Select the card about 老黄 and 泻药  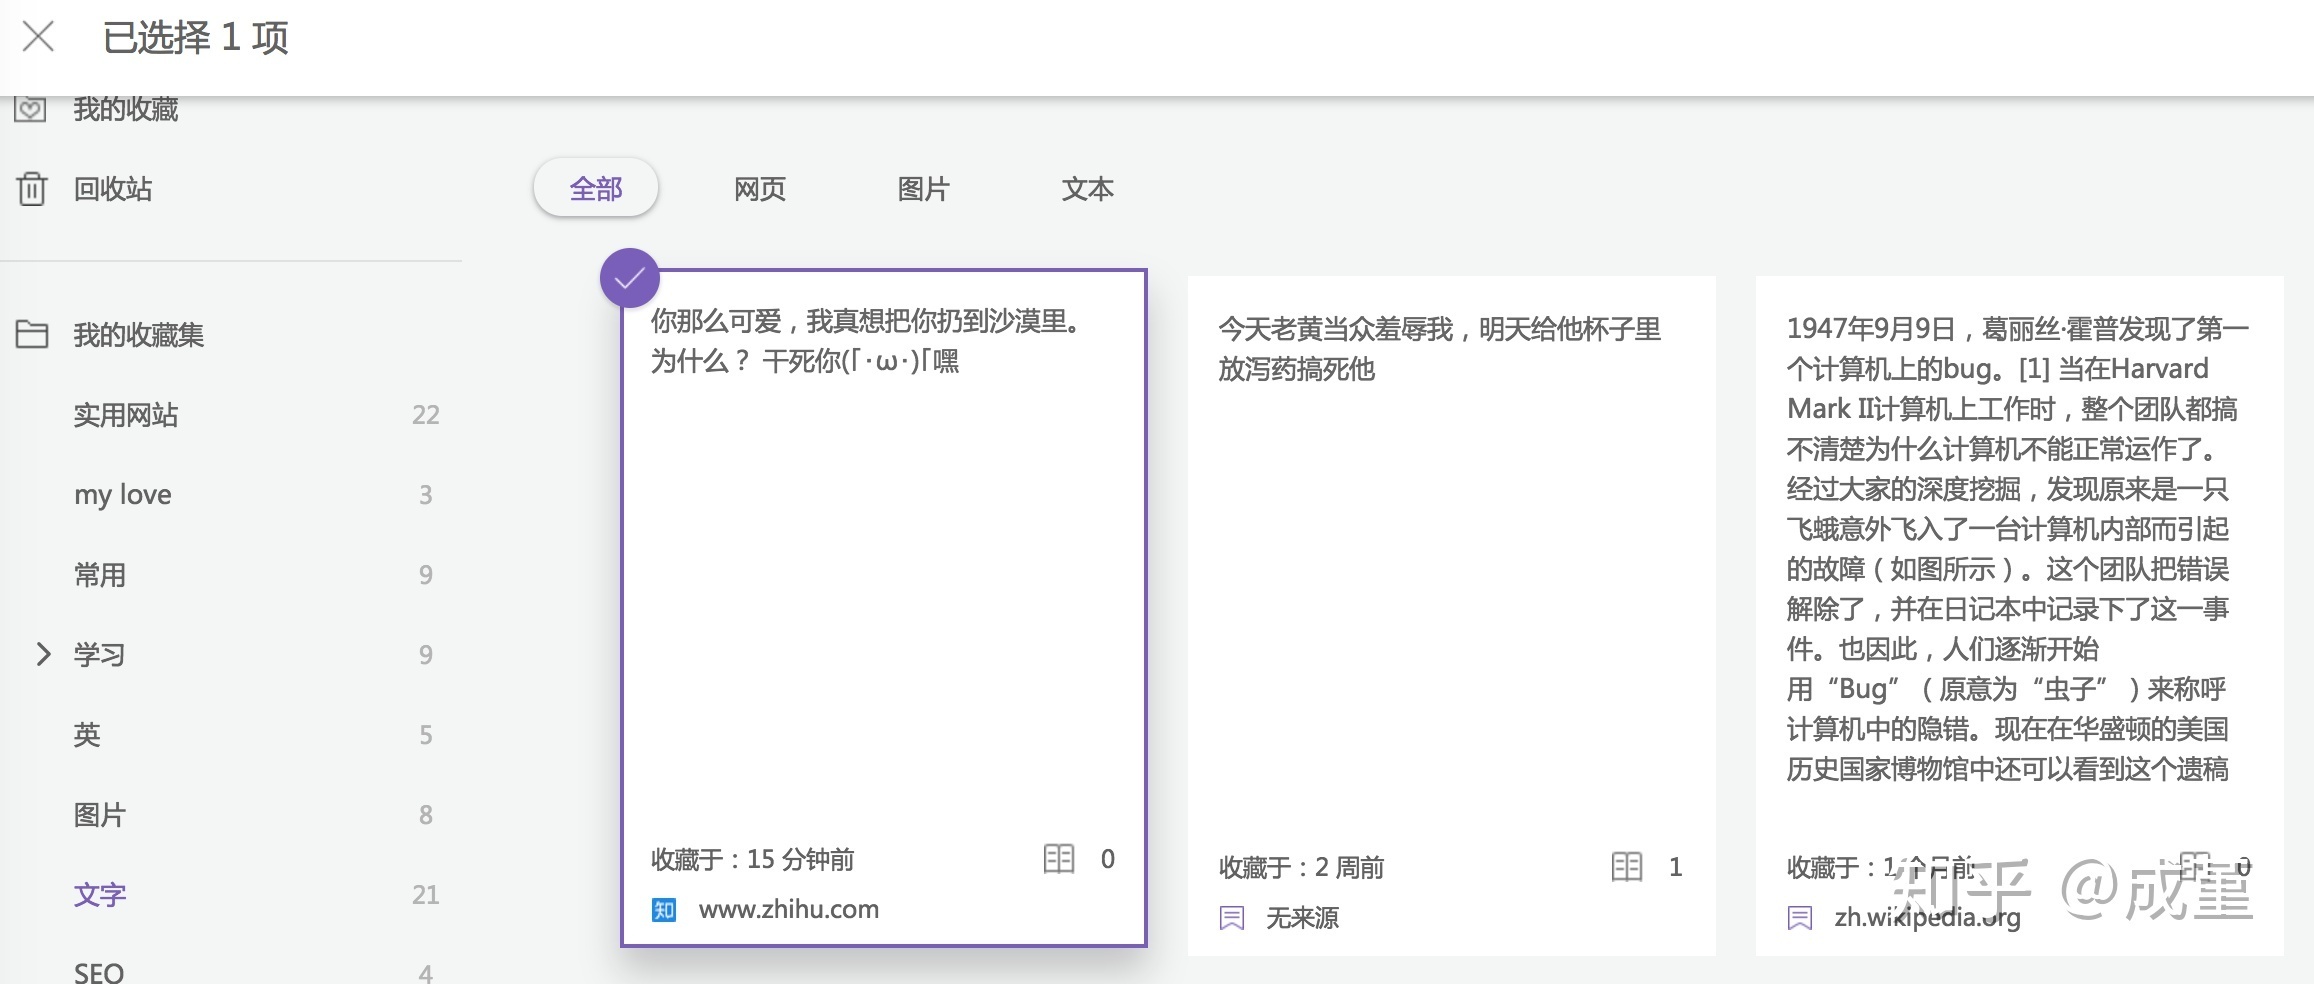pyautogui.click(x=1450, y=600)
